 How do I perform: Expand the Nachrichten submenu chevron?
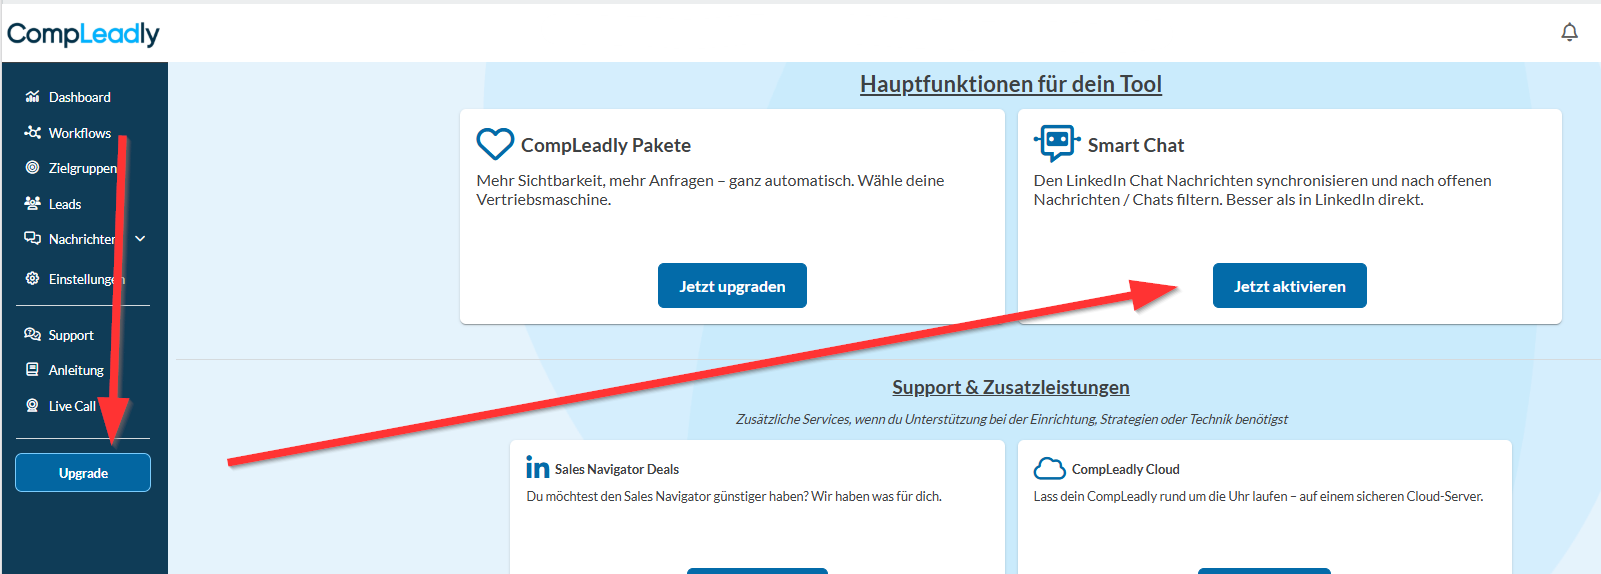tap(140, 239)
